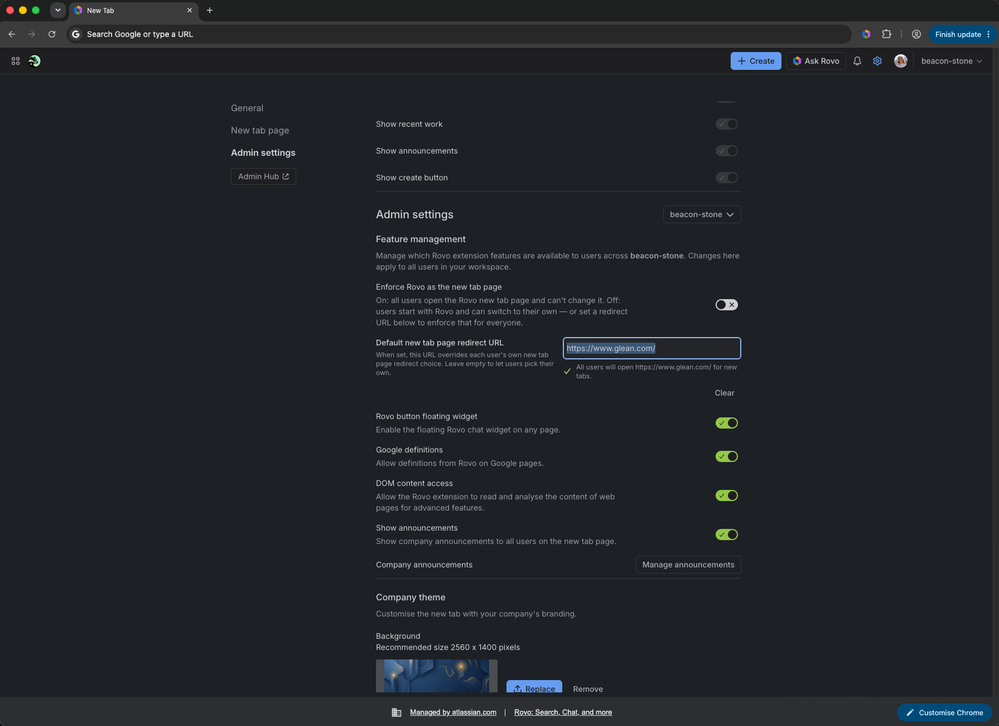The image size is (999, 726).
Task: Open Ask Rovo chat
Action: [816, 61]
